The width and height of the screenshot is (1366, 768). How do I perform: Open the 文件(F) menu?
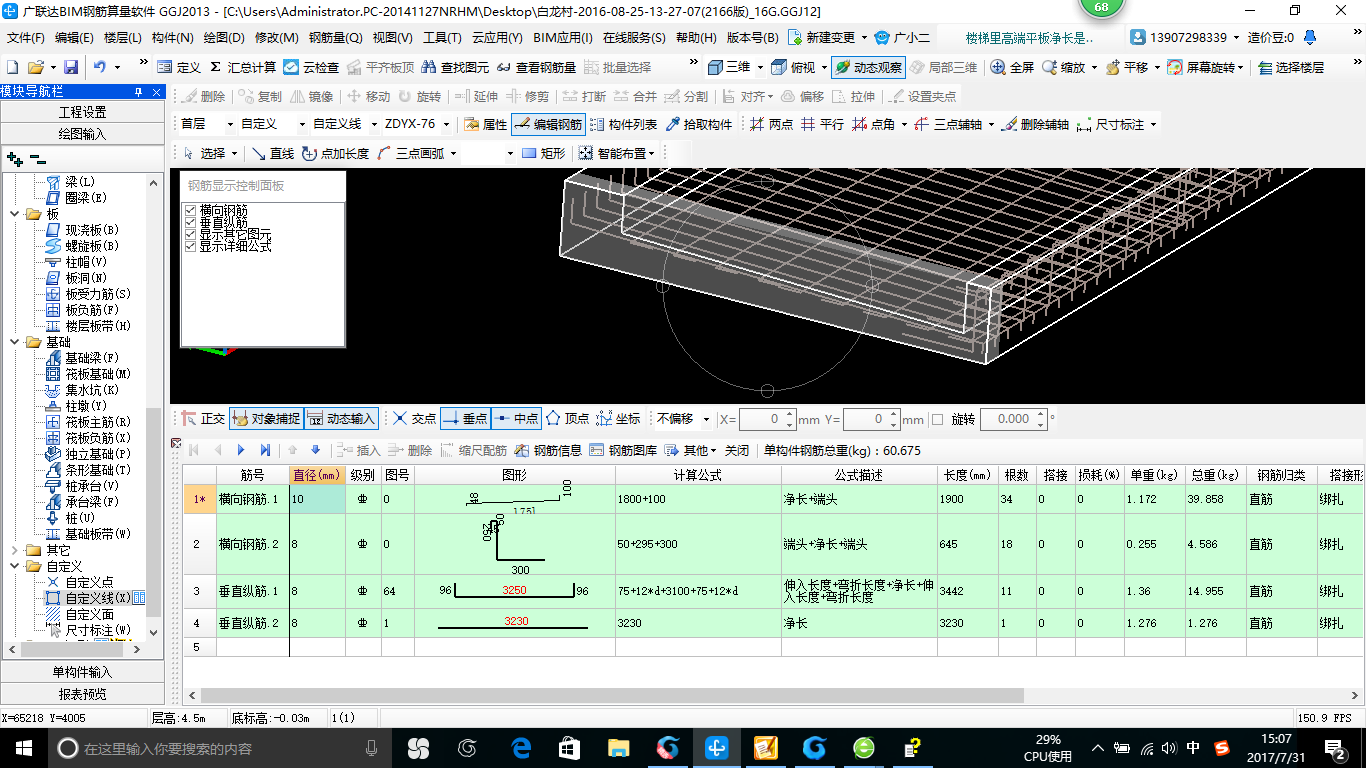pos(26,38)
